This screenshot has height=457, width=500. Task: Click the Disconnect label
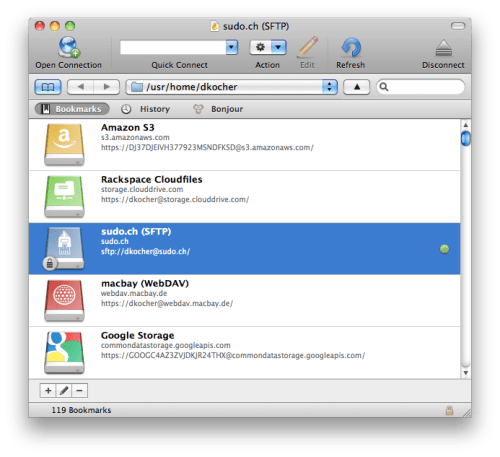443,65
